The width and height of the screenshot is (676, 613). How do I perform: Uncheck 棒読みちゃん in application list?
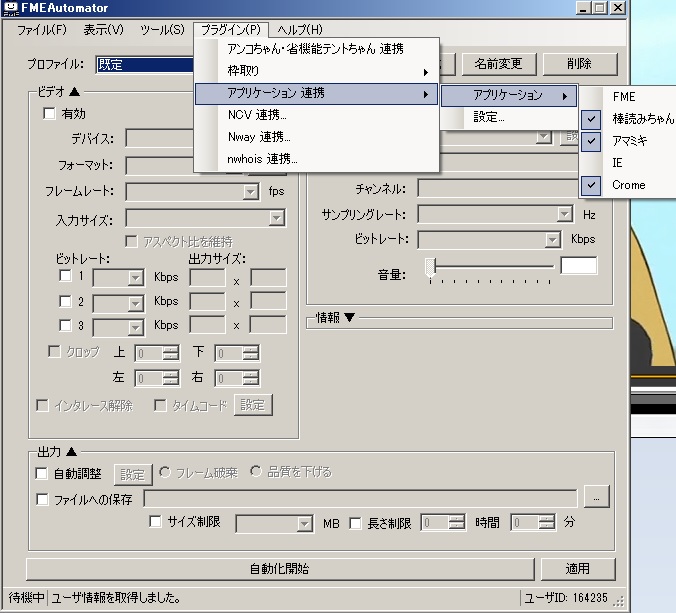[x=628, y=119]
